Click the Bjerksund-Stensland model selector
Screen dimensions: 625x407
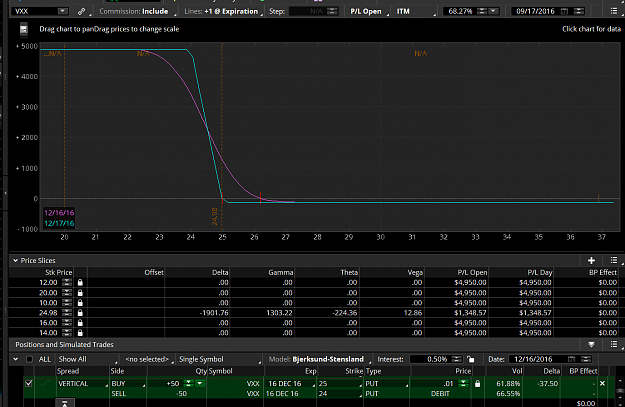click(x=330, y=359)
